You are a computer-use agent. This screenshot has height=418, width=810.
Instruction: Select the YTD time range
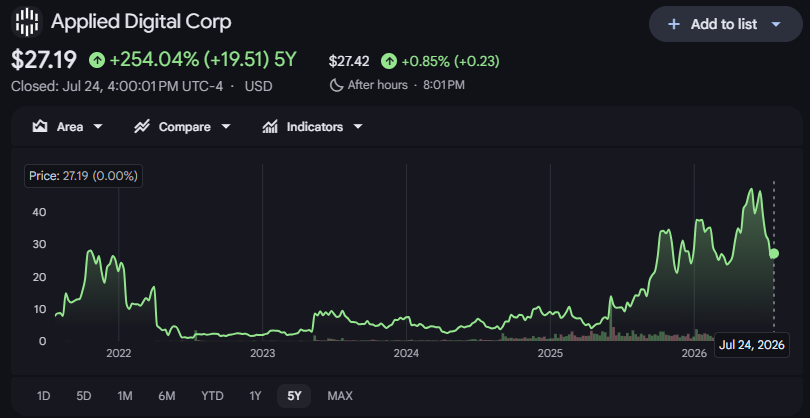tap(212, 396)
